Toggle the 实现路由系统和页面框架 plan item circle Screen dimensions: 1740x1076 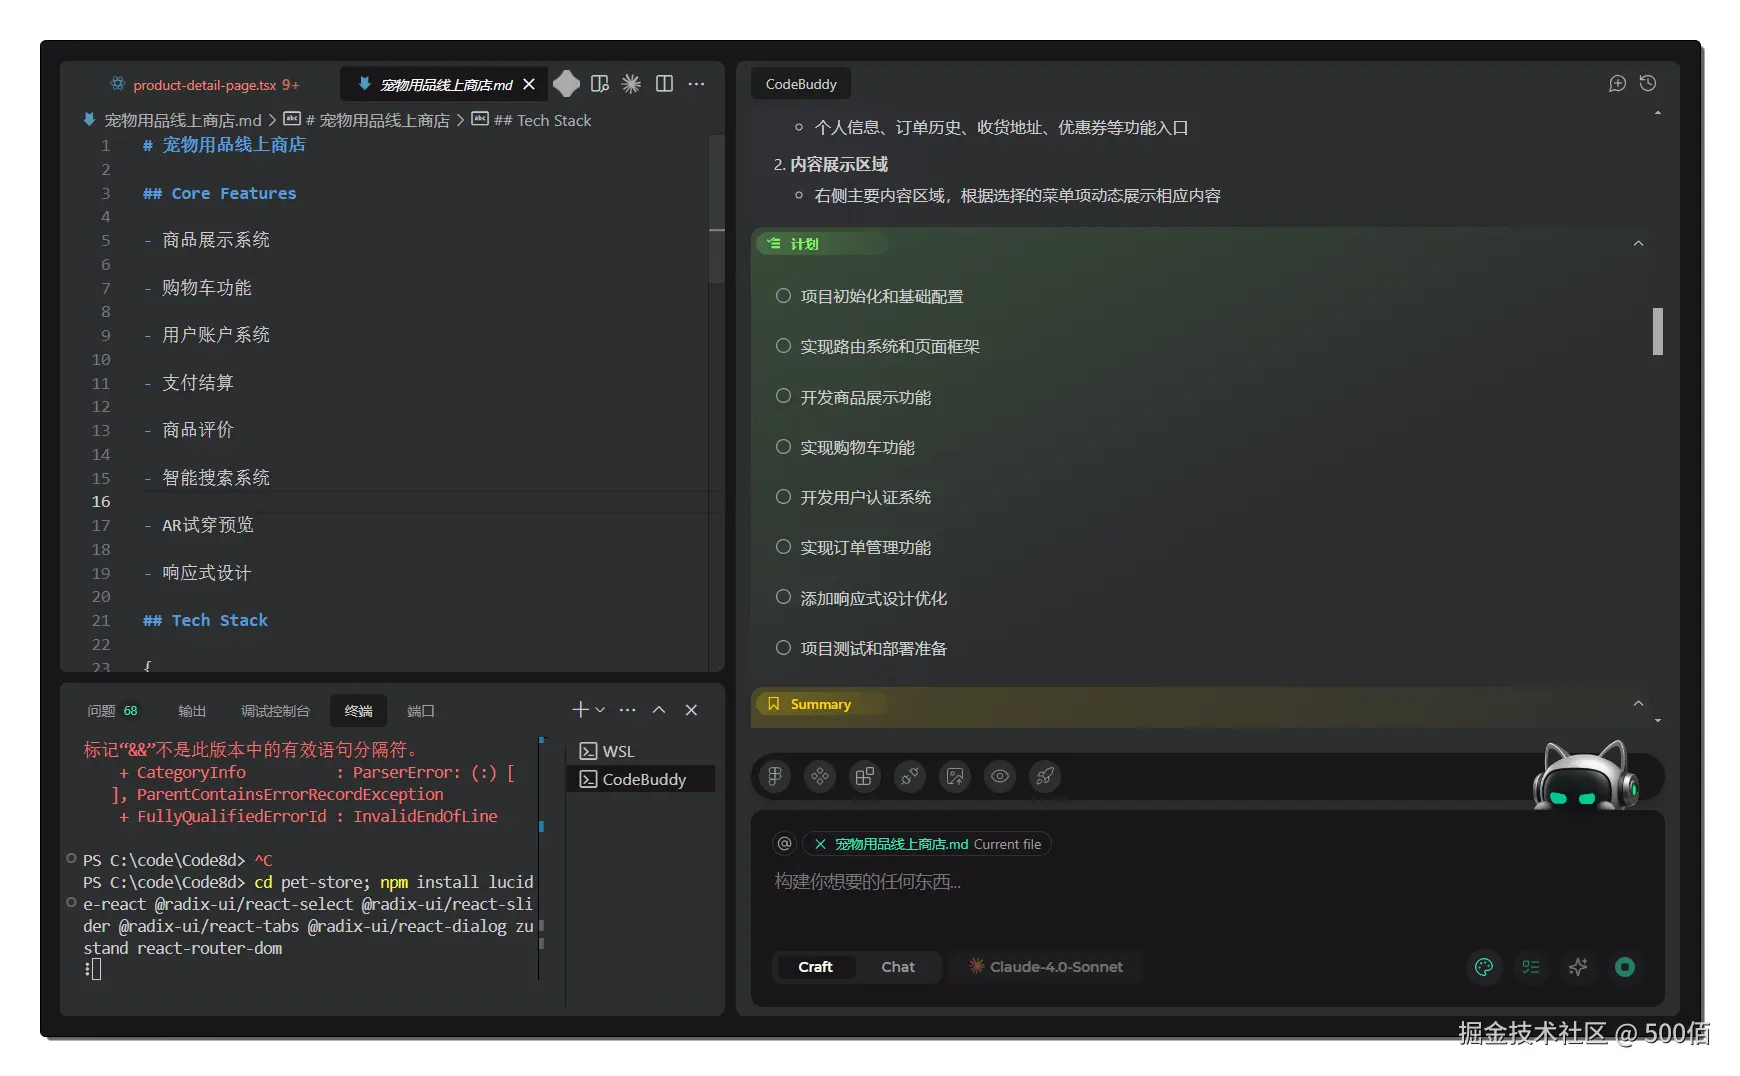pos(784,346)
